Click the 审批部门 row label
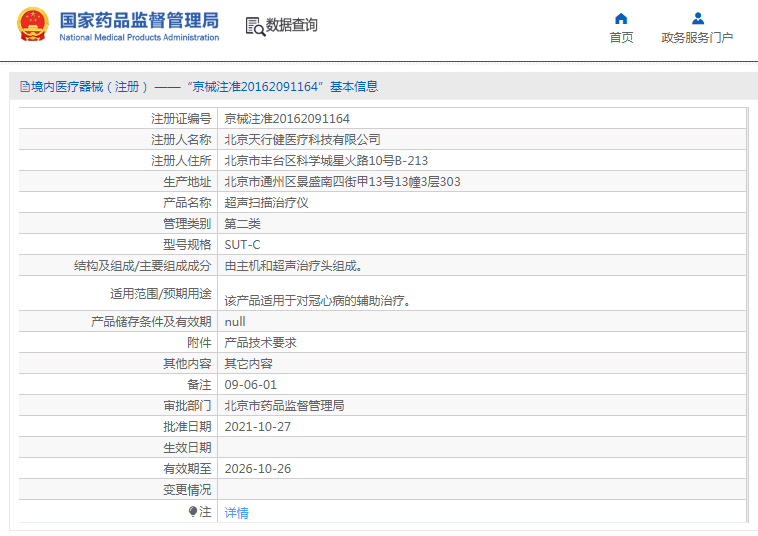 pyautogui.click(x=188, y=406)
